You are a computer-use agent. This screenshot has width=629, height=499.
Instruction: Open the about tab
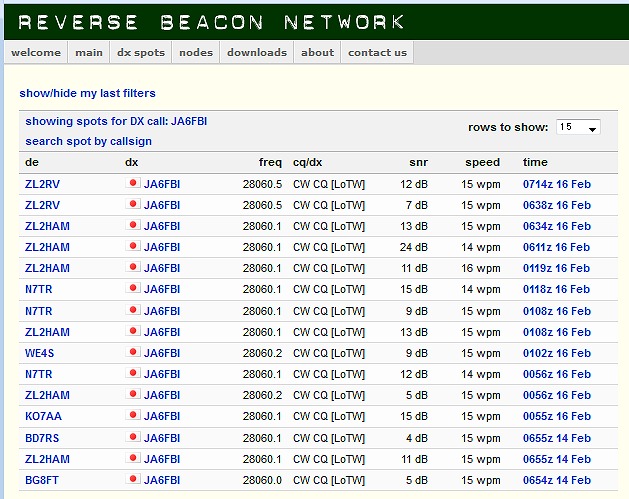pyautogui.click(x=317, y=53)
